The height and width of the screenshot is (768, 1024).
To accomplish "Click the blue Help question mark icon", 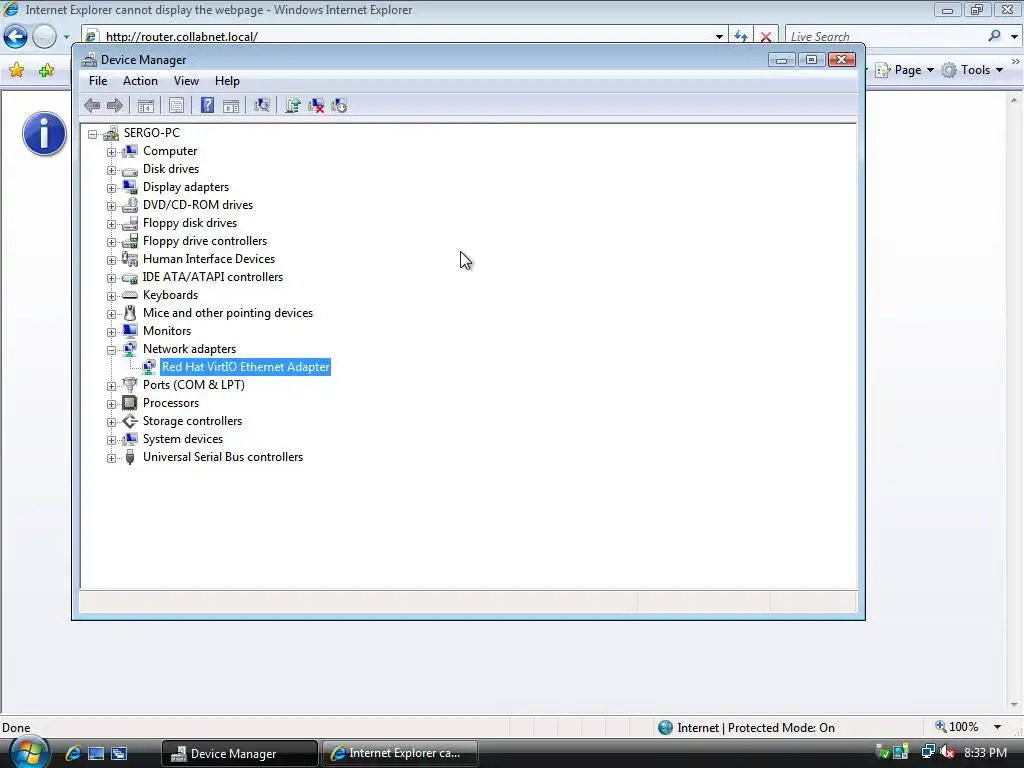I will tap(207, 105).
